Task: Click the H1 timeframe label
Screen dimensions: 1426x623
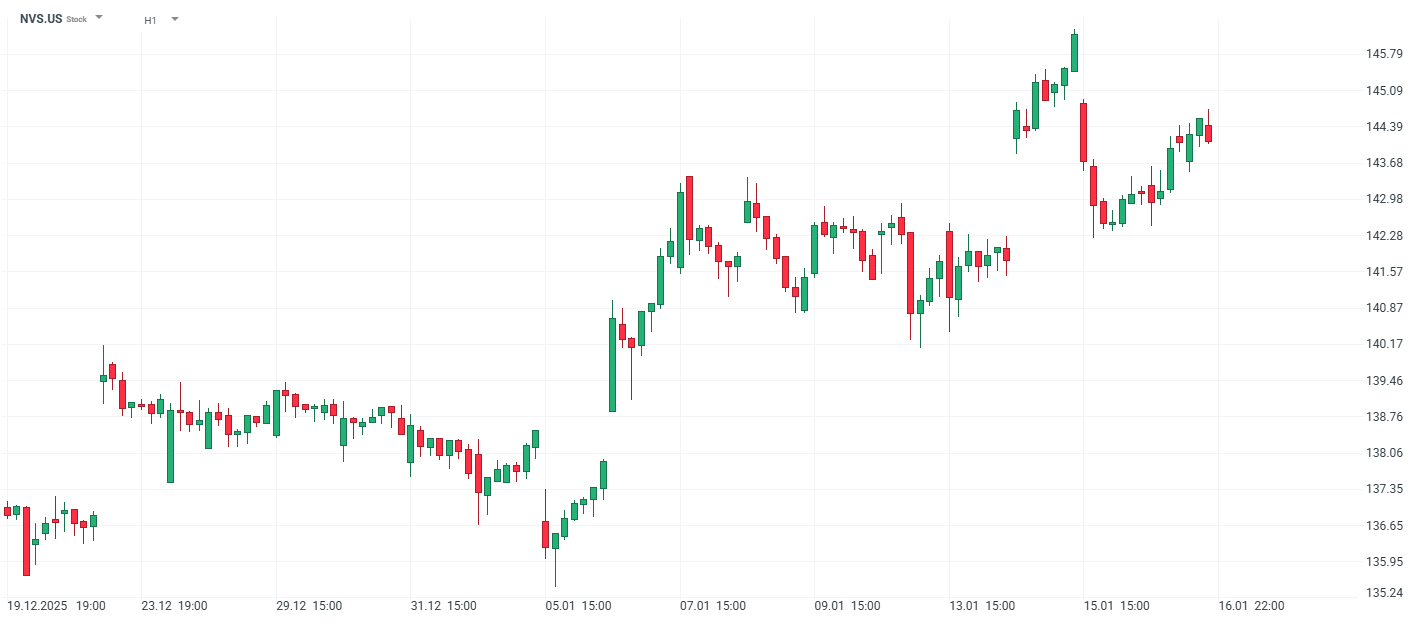Action: [x=150, y=20]
